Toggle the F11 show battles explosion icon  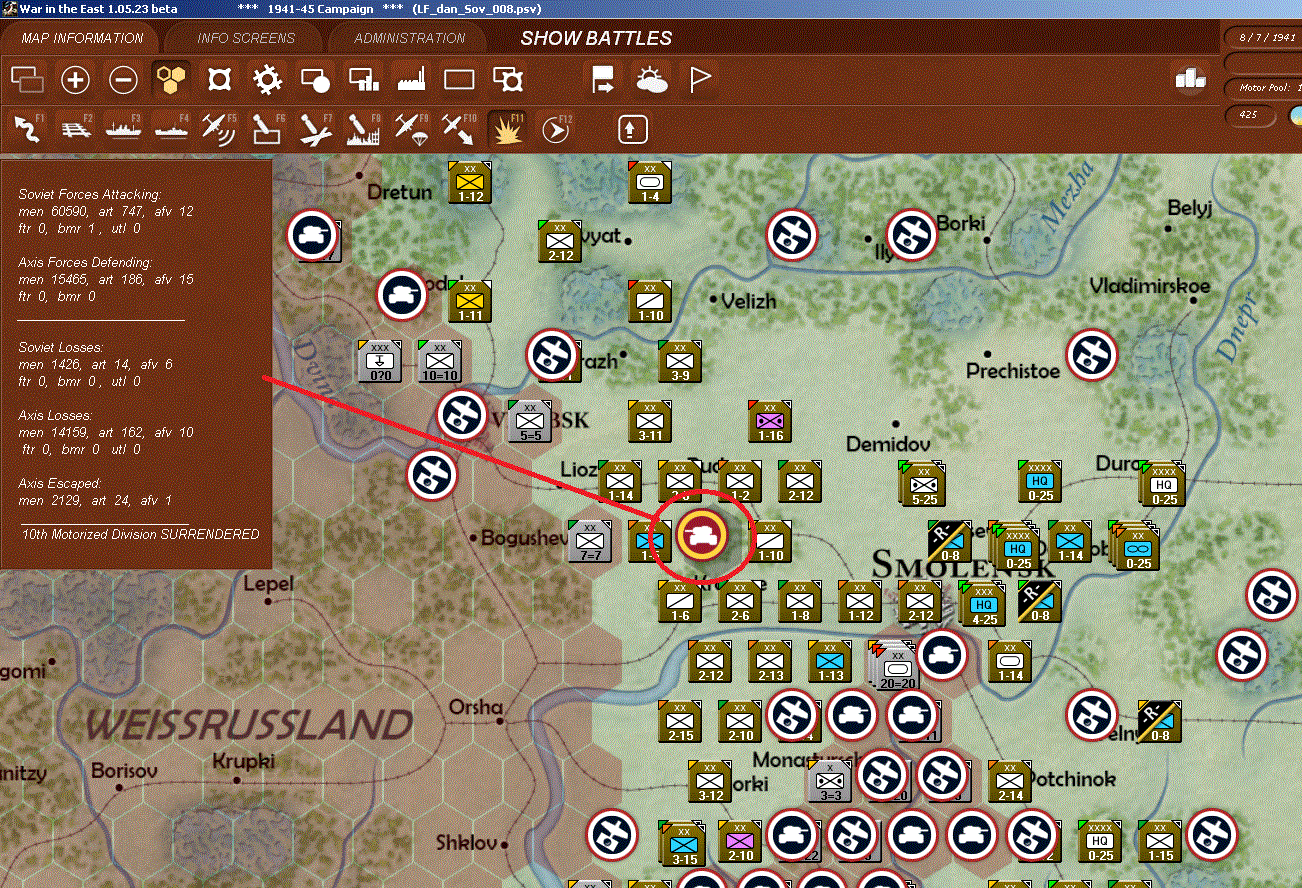click(507, 129)
